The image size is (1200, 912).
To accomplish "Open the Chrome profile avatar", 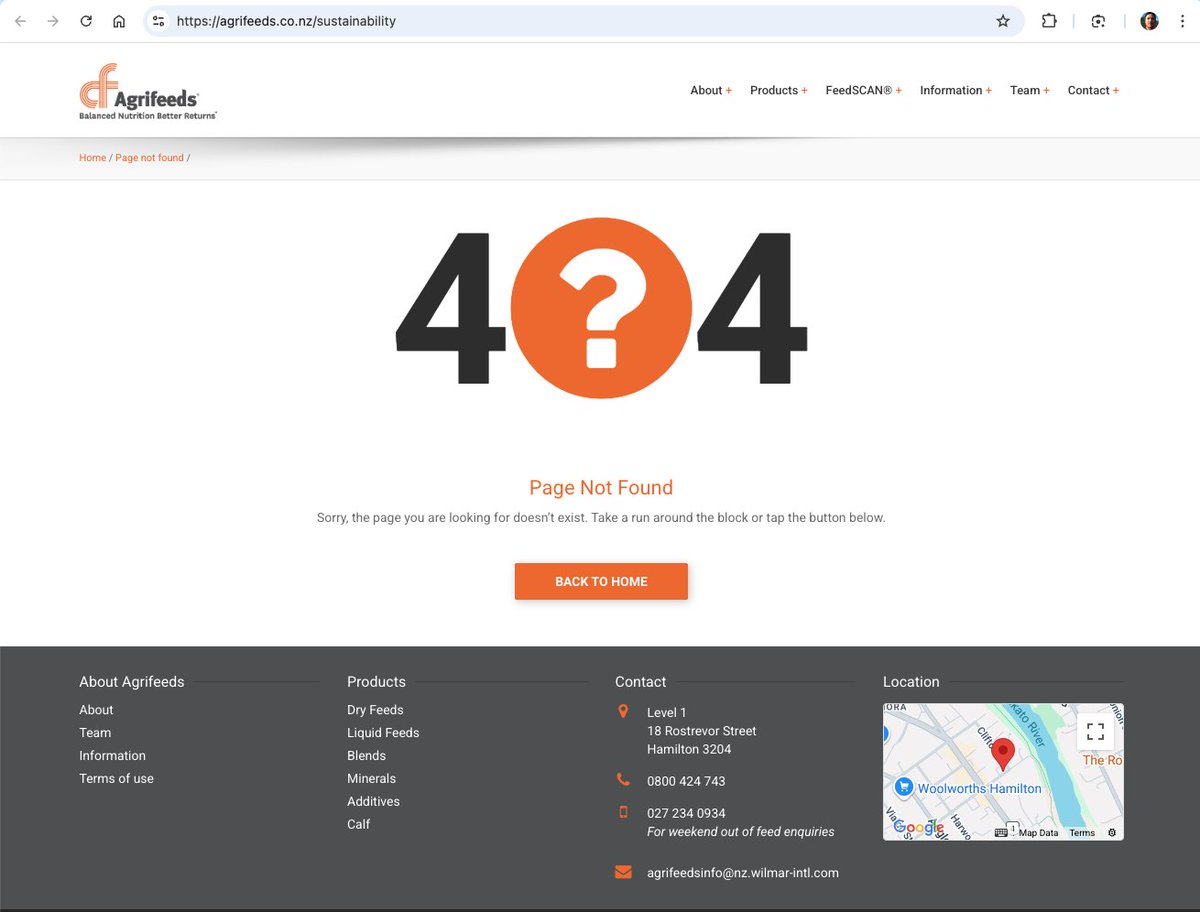I will click(x=1149, y=21).
